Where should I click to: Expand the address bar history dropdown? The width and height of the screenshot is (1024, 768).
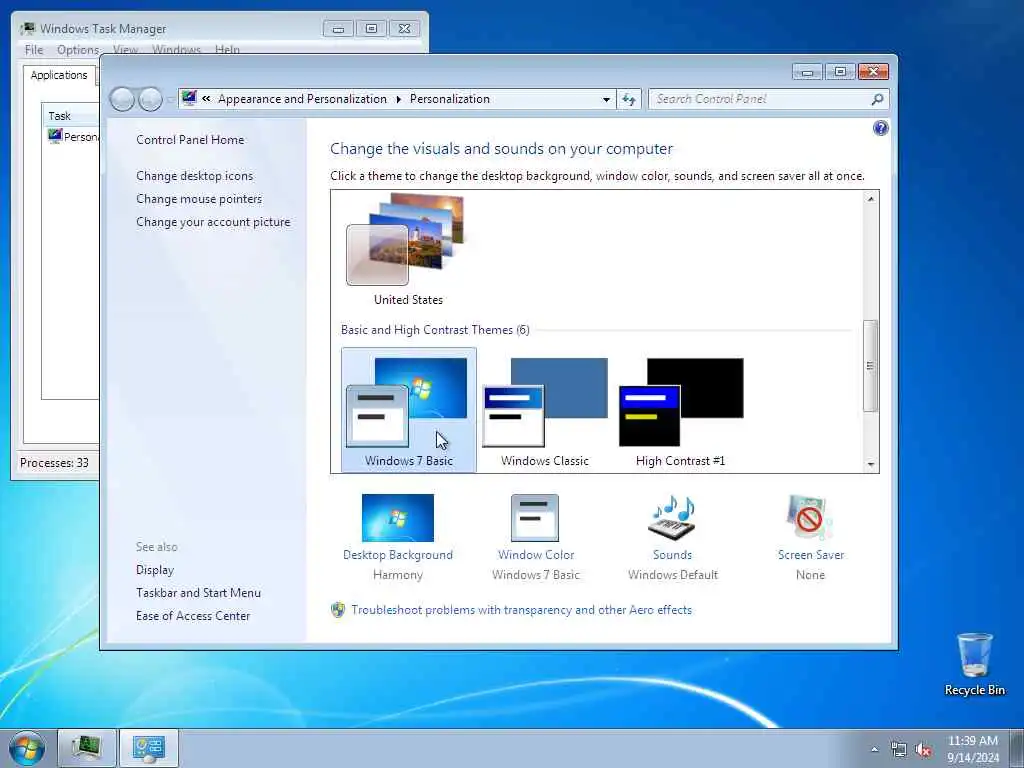[606, 100]
